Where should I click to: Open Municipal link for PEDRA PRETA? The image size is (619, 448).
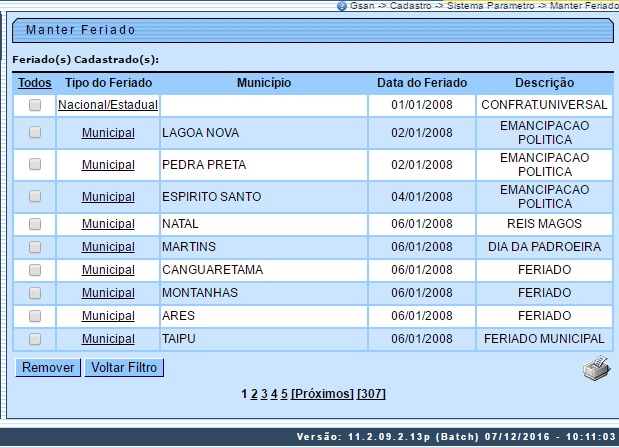point(108,165)
